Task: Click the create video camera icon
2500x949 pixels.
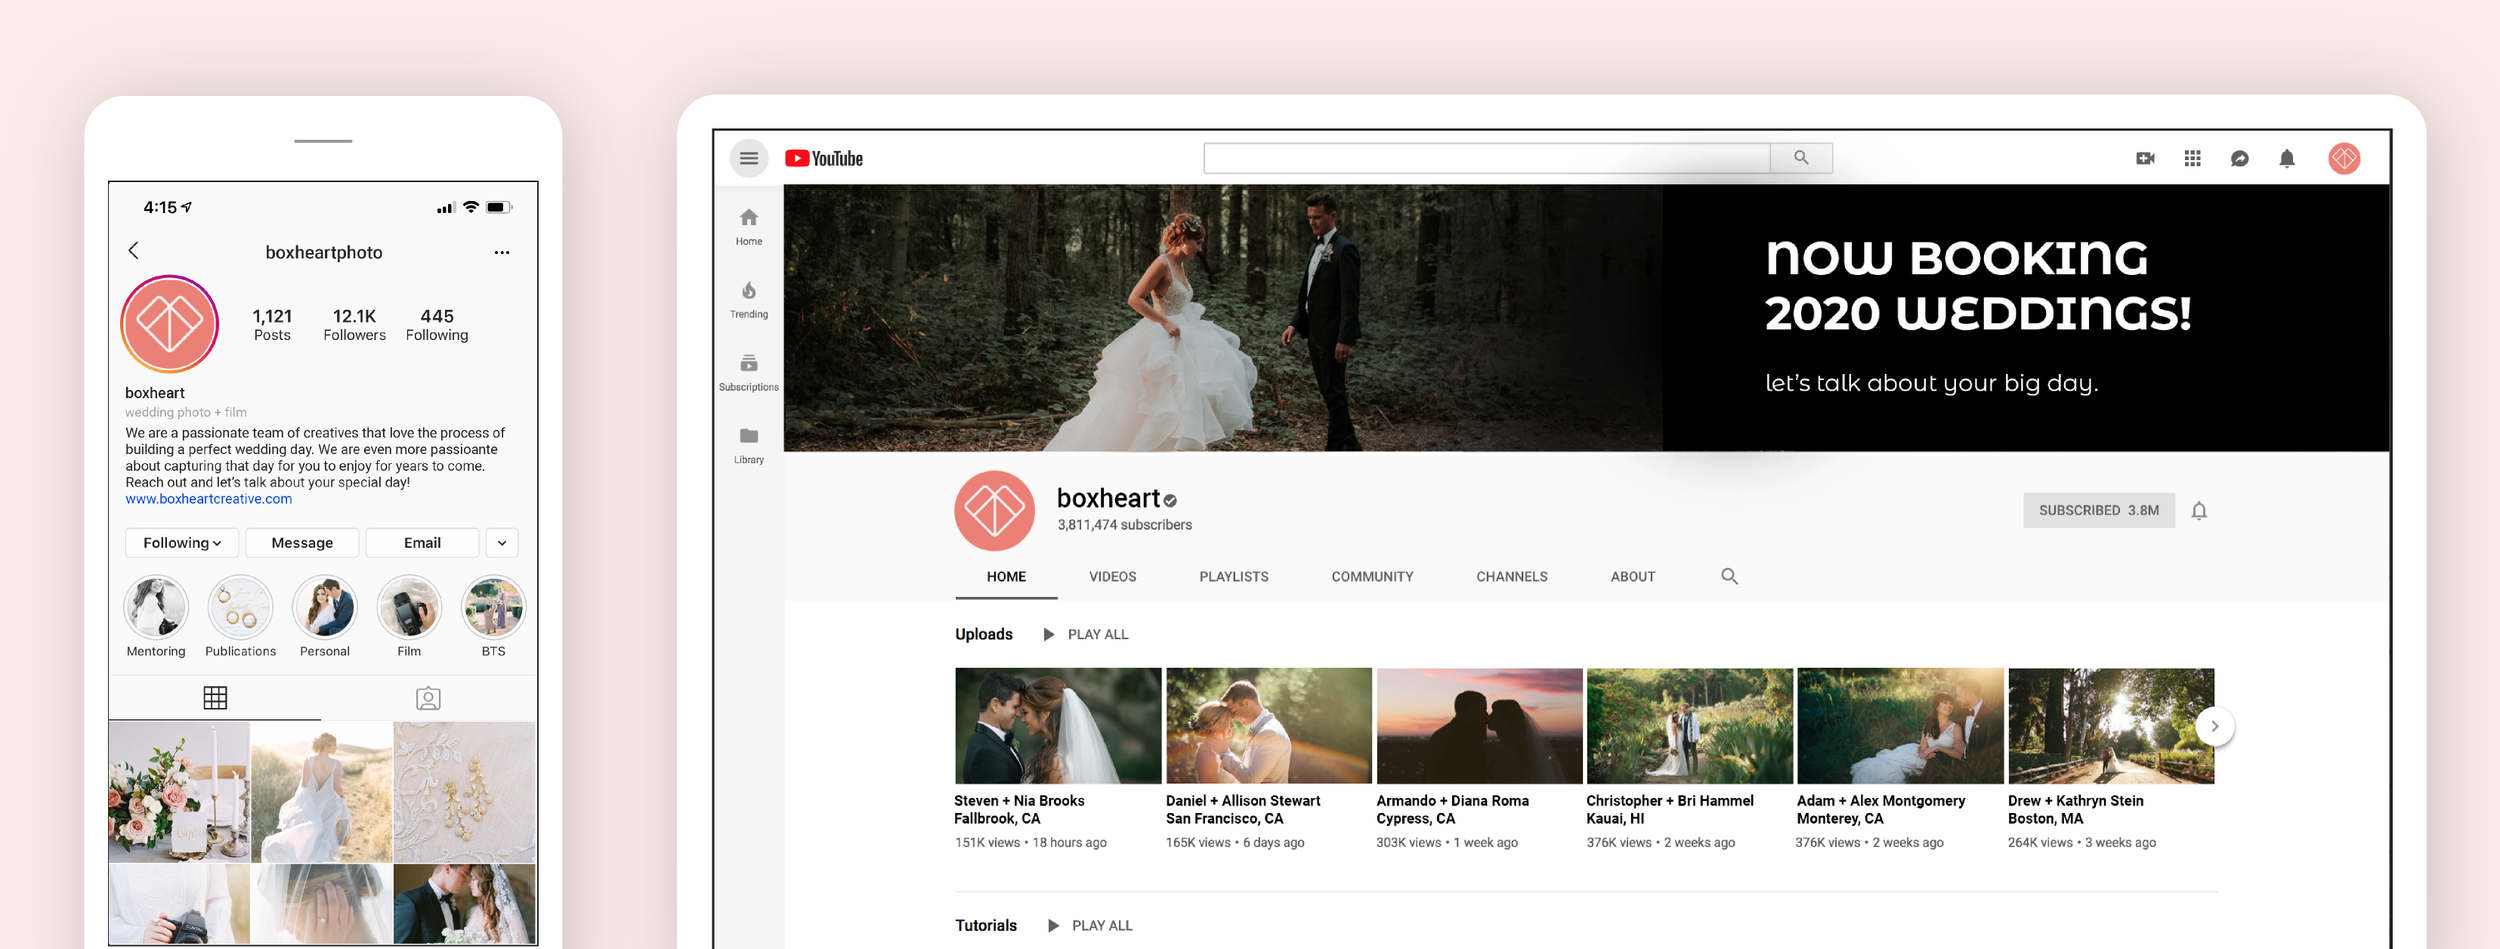Action: [x=2145, y=158]
